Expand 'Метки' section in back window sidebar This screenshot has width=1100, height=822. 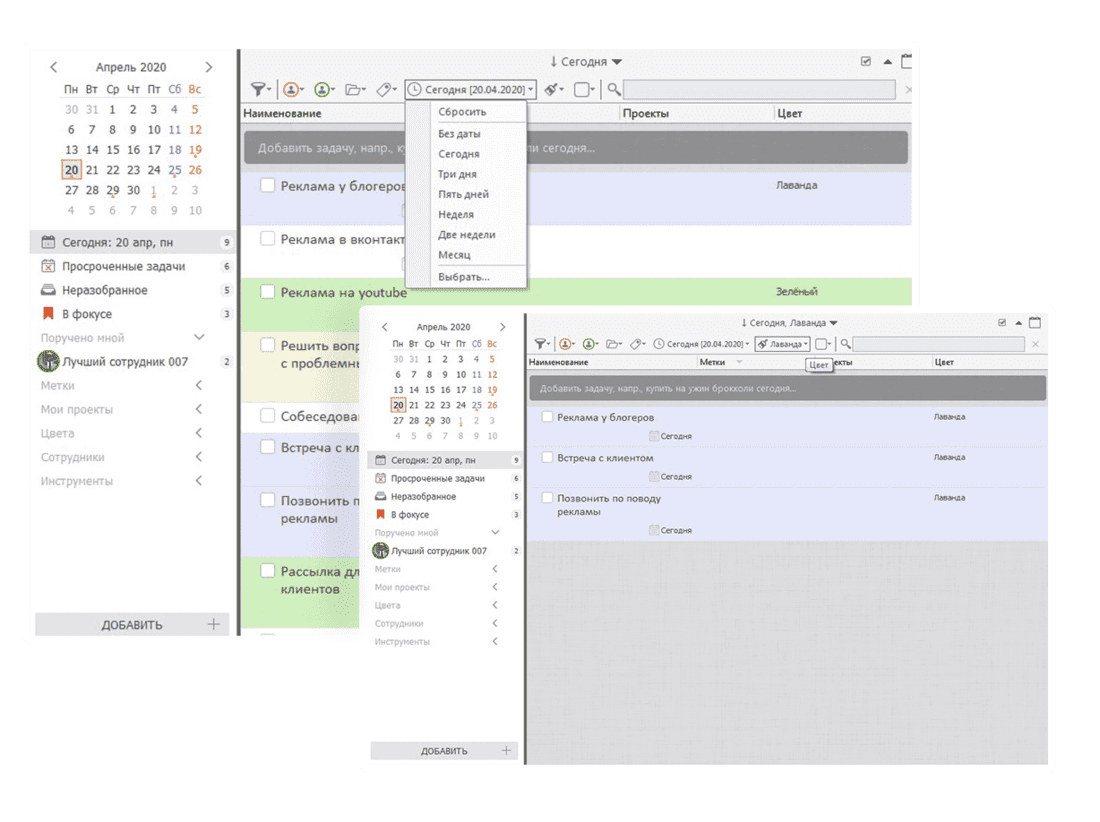point(199,385)
